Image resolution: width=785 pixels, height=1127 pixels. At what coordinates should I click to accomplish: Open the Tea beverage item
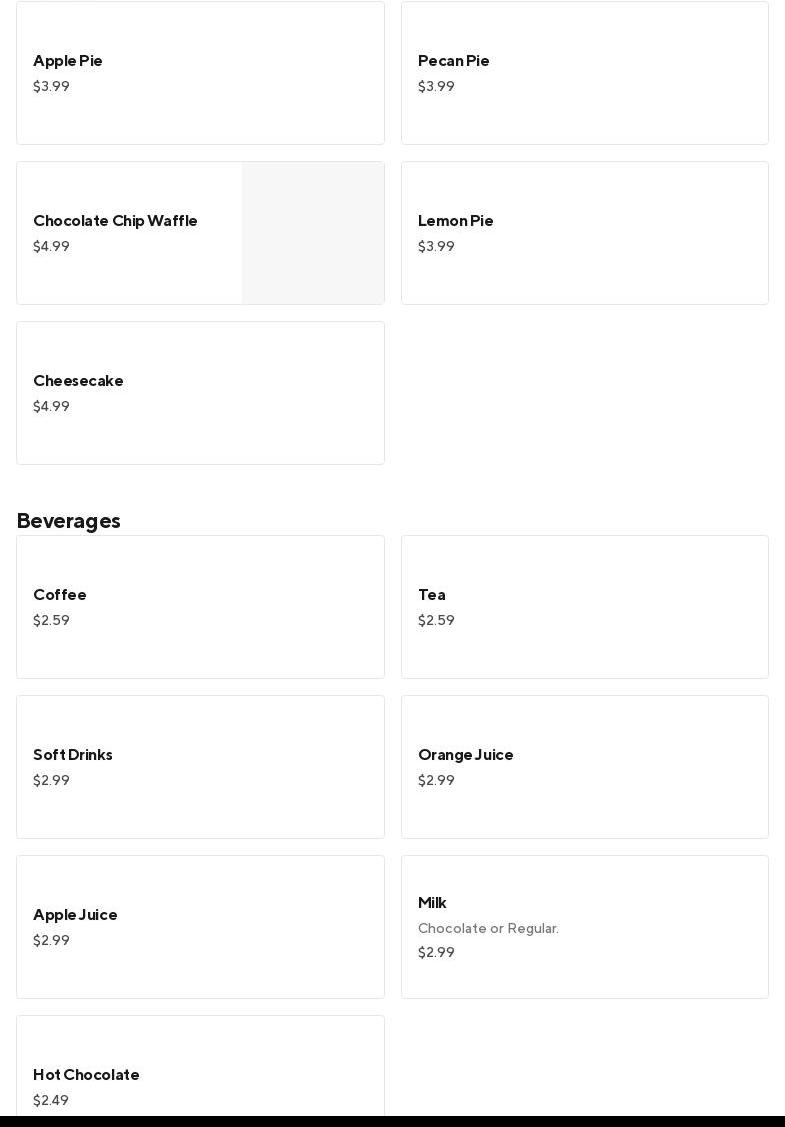click(584, 607)
